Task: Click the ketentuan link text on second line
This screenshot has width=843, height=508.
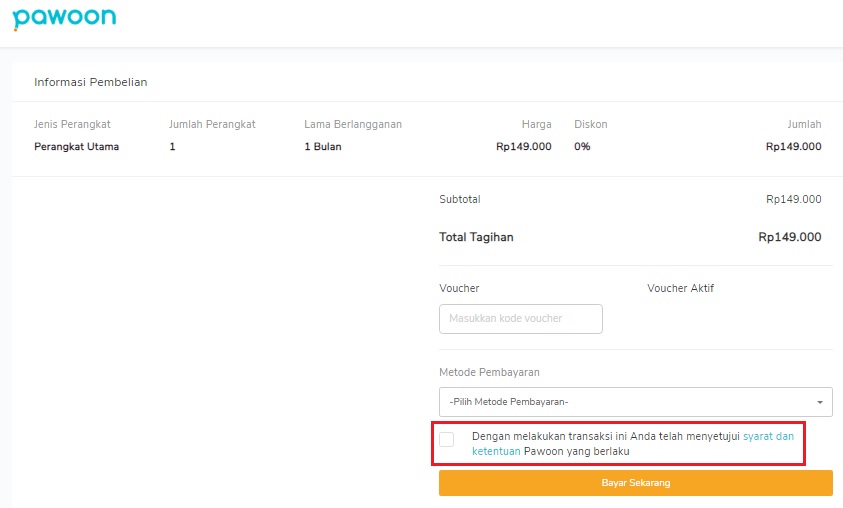Action: click(x=496, y=451)
